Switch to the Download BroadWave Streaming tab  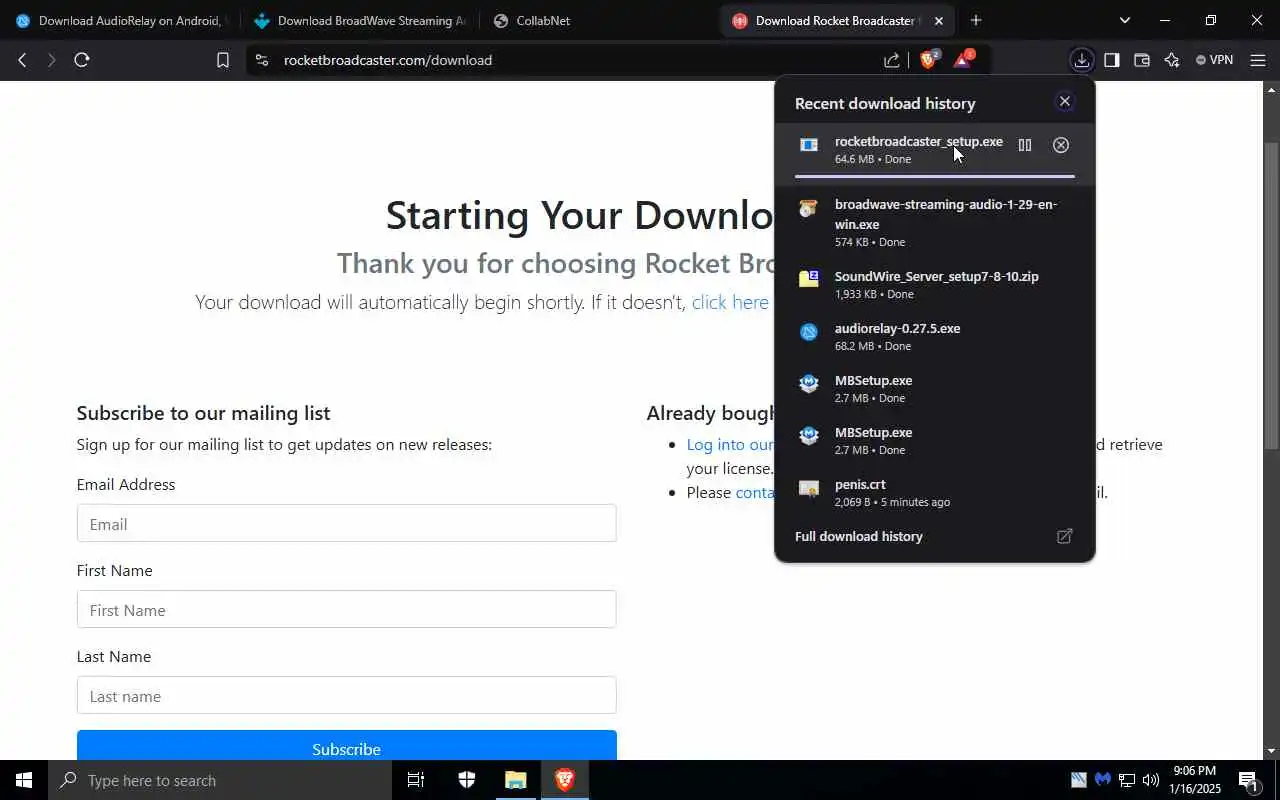pos(360,20)
